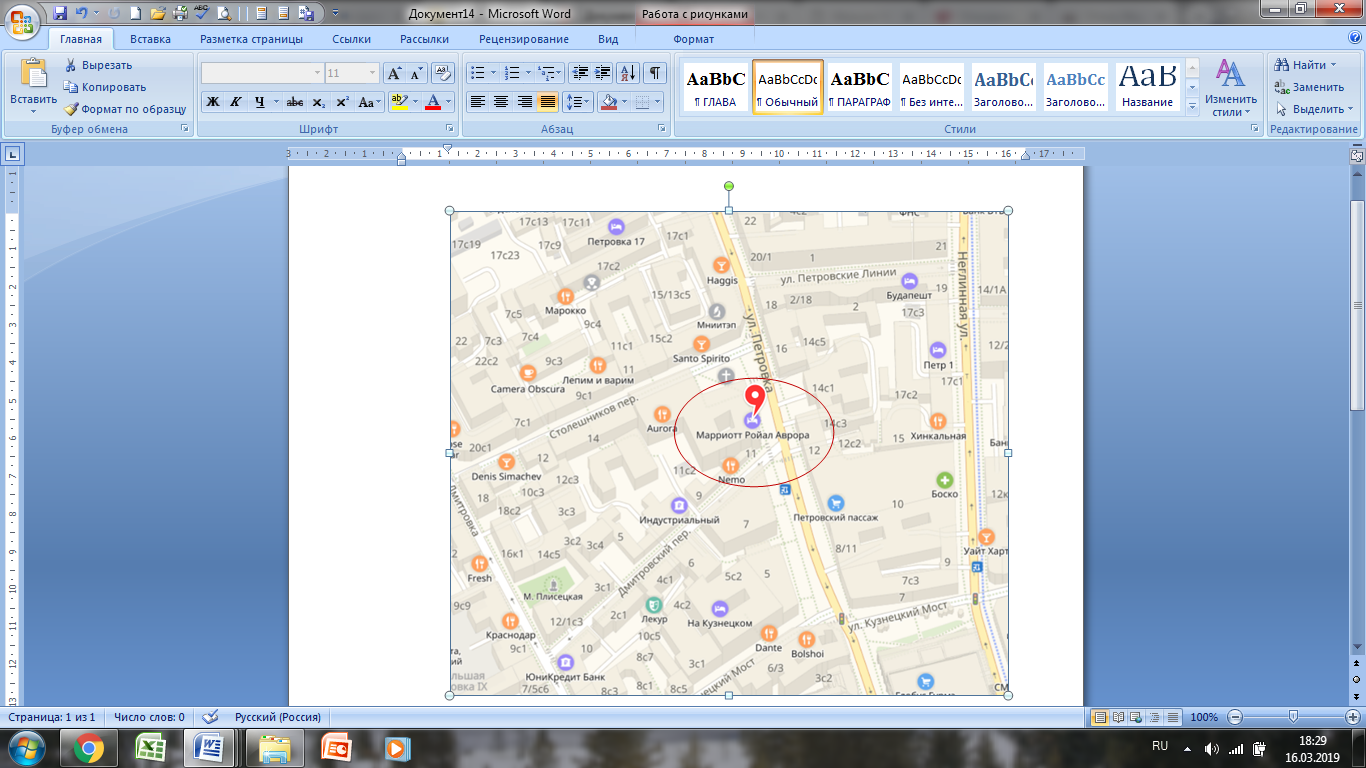The image size is (1366, 768).
Task: Toggle superscript x²
Action: click(x=342, y=102)
